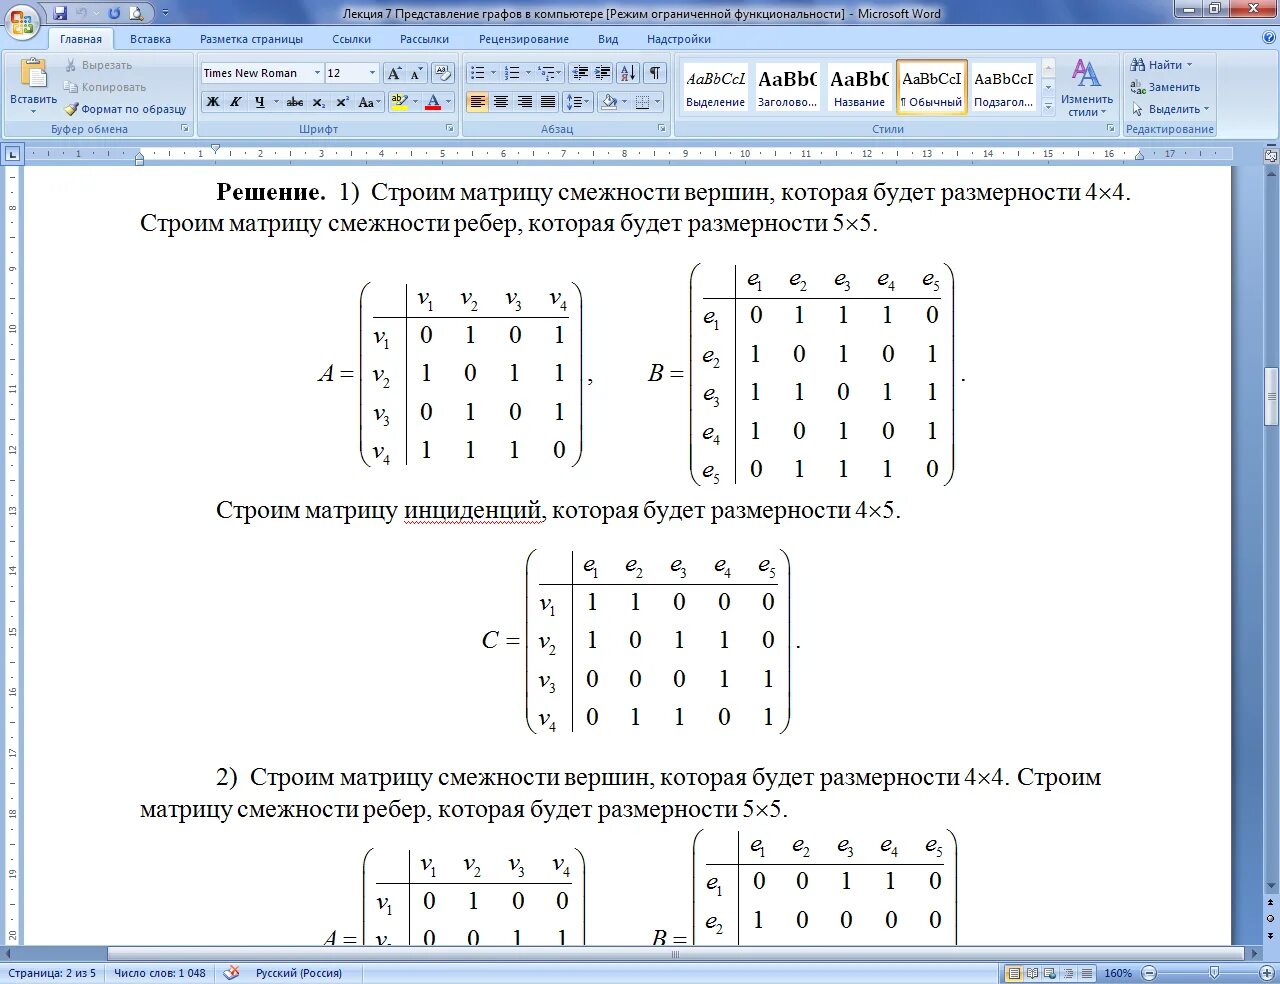Expand the styles gallery More arrow
This screenshot has width=1280, height=984.
(1048, 105)
